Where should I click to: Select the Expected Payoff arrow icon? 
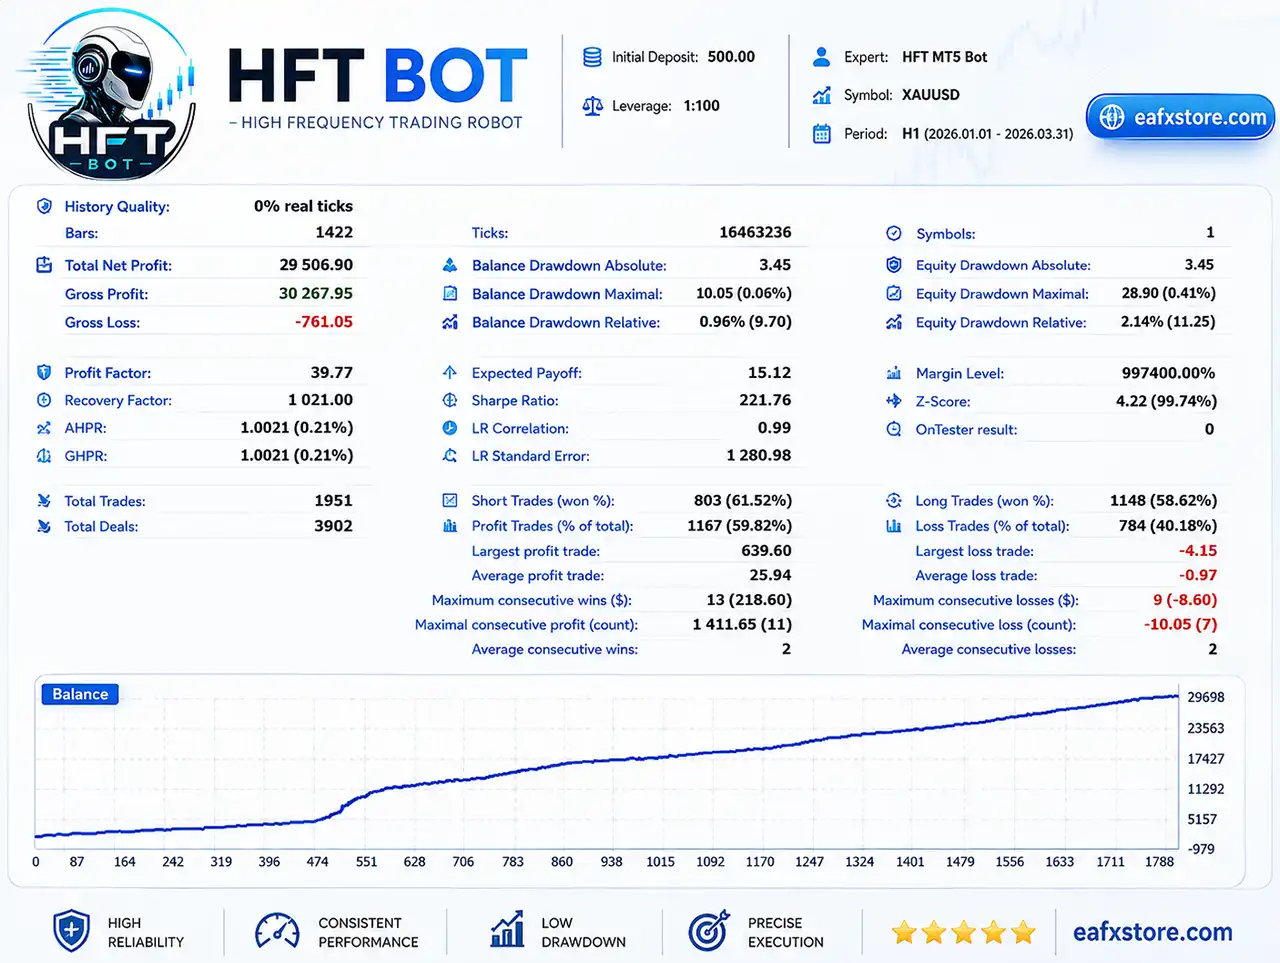[x=450, y=372]
